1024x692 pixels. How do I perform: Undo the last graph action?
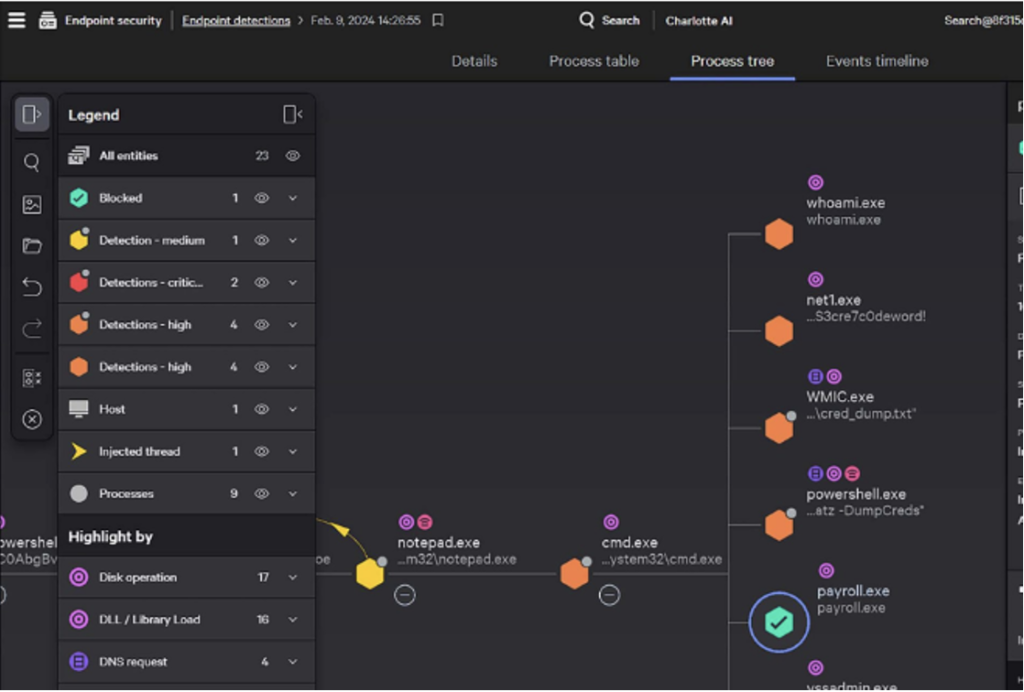point(31,287)
